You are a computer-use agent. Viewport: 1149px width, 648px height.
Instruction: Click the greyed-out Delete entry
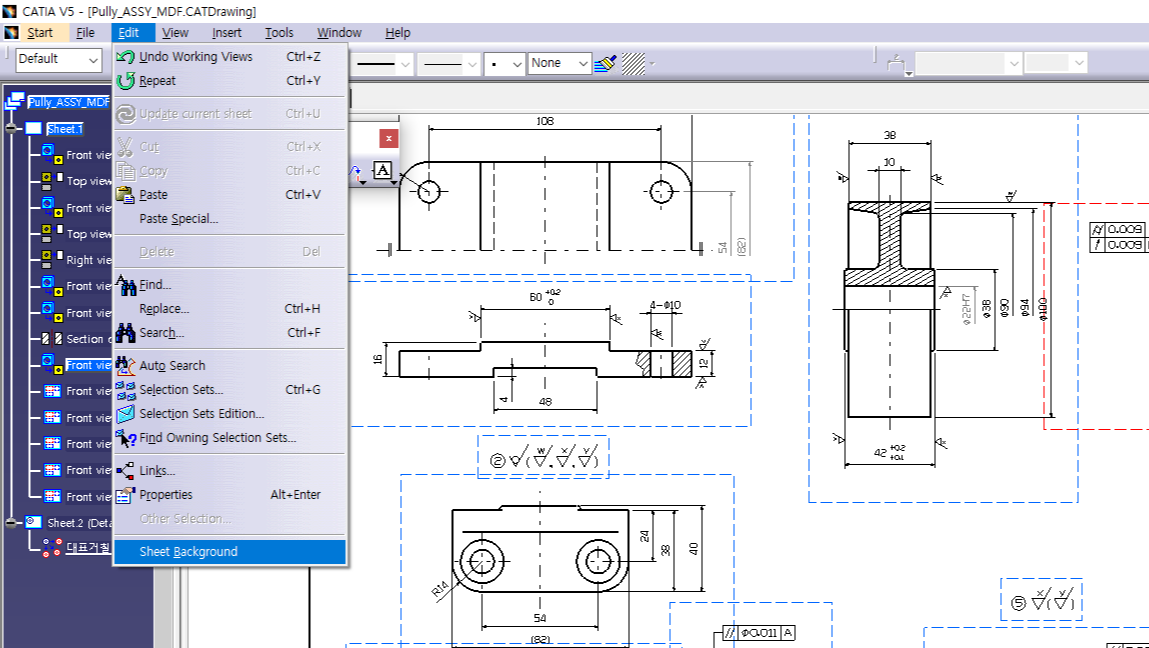pos(229,251)
